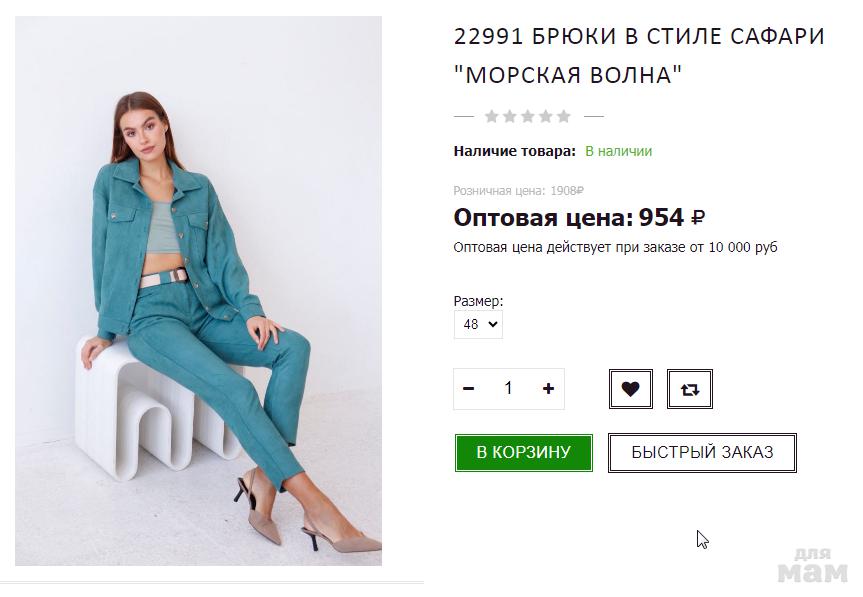Click the для мам watermark logo
The width and height of the screenshot is (863, 597).
(813, 566)
